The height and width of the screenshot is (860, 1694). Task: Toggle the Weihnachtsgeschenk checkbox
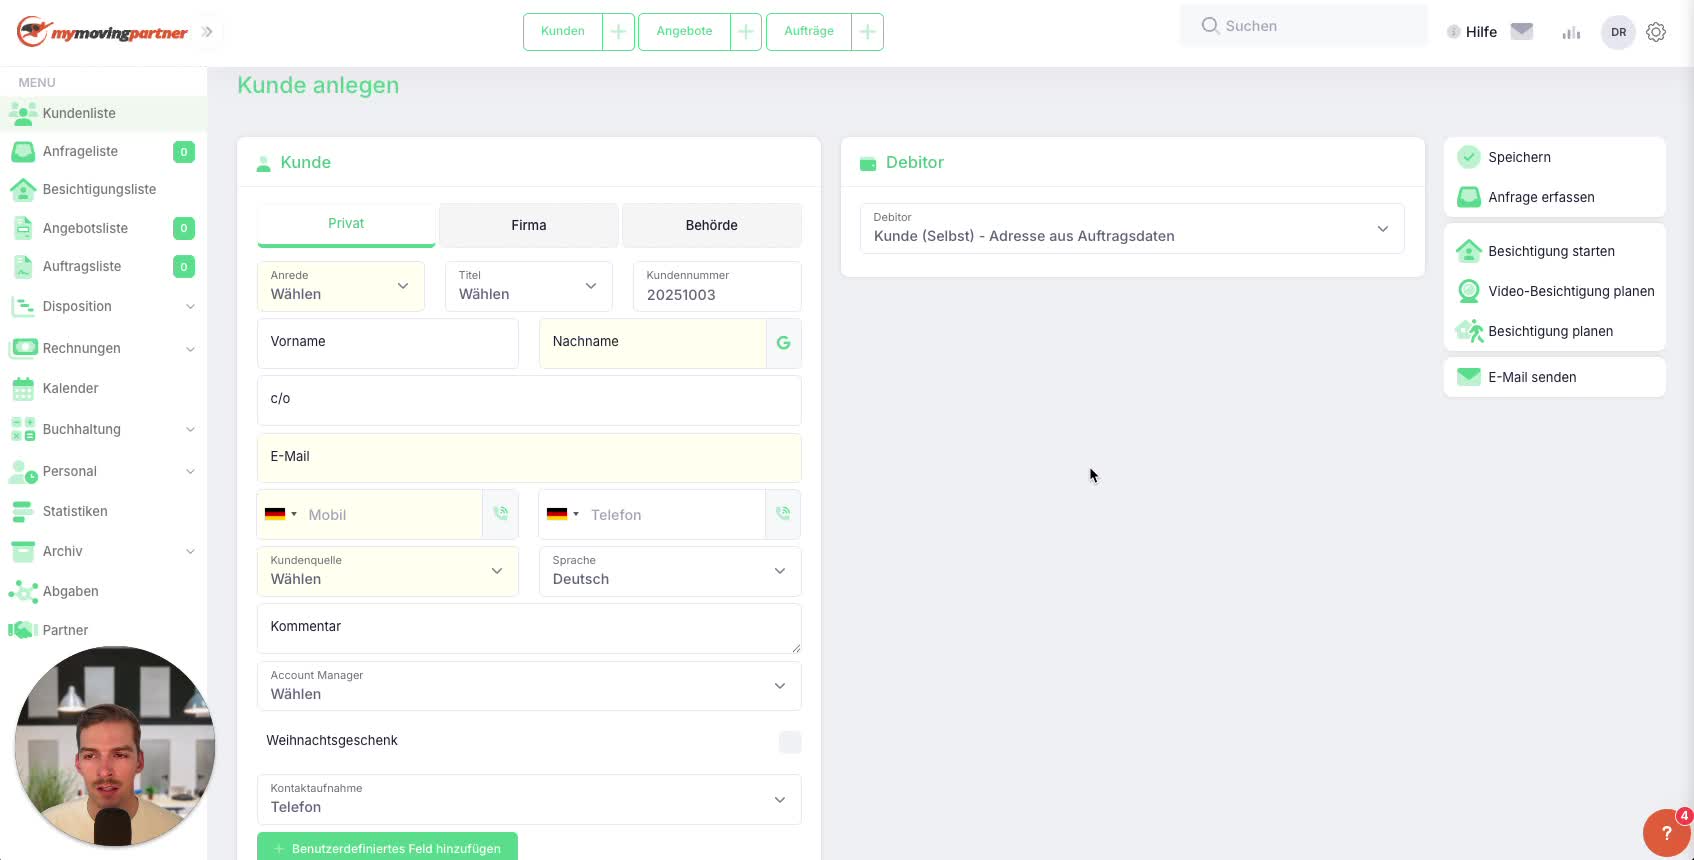click(790, 742)
